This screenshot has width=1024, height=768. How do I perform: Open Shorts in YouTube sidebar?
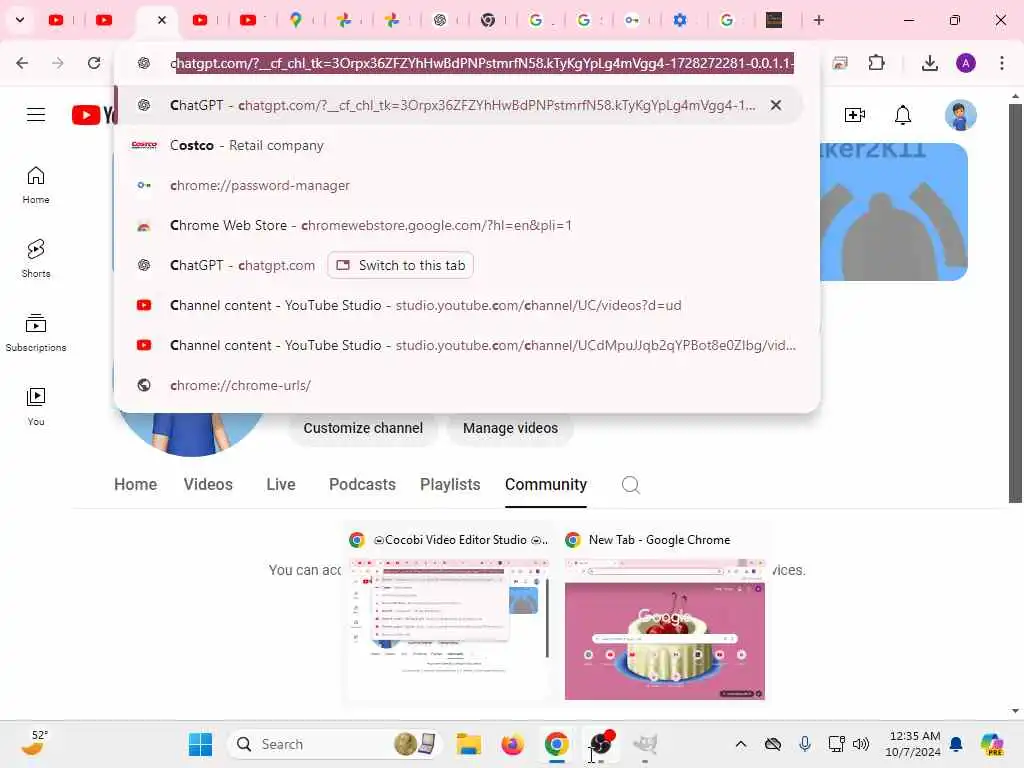coord(36,259)
